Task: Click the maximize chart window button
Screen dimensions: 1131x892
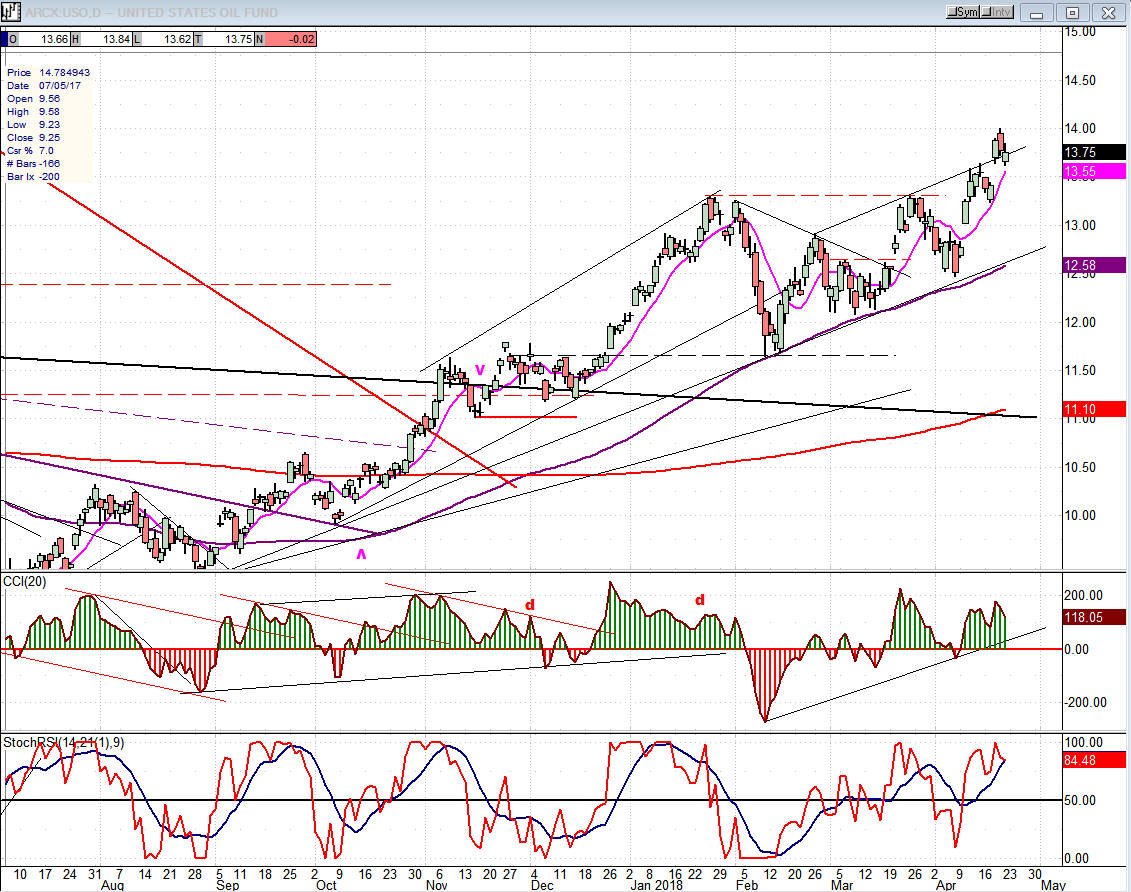Action: pyautogui.click(x=1072, y=12)
